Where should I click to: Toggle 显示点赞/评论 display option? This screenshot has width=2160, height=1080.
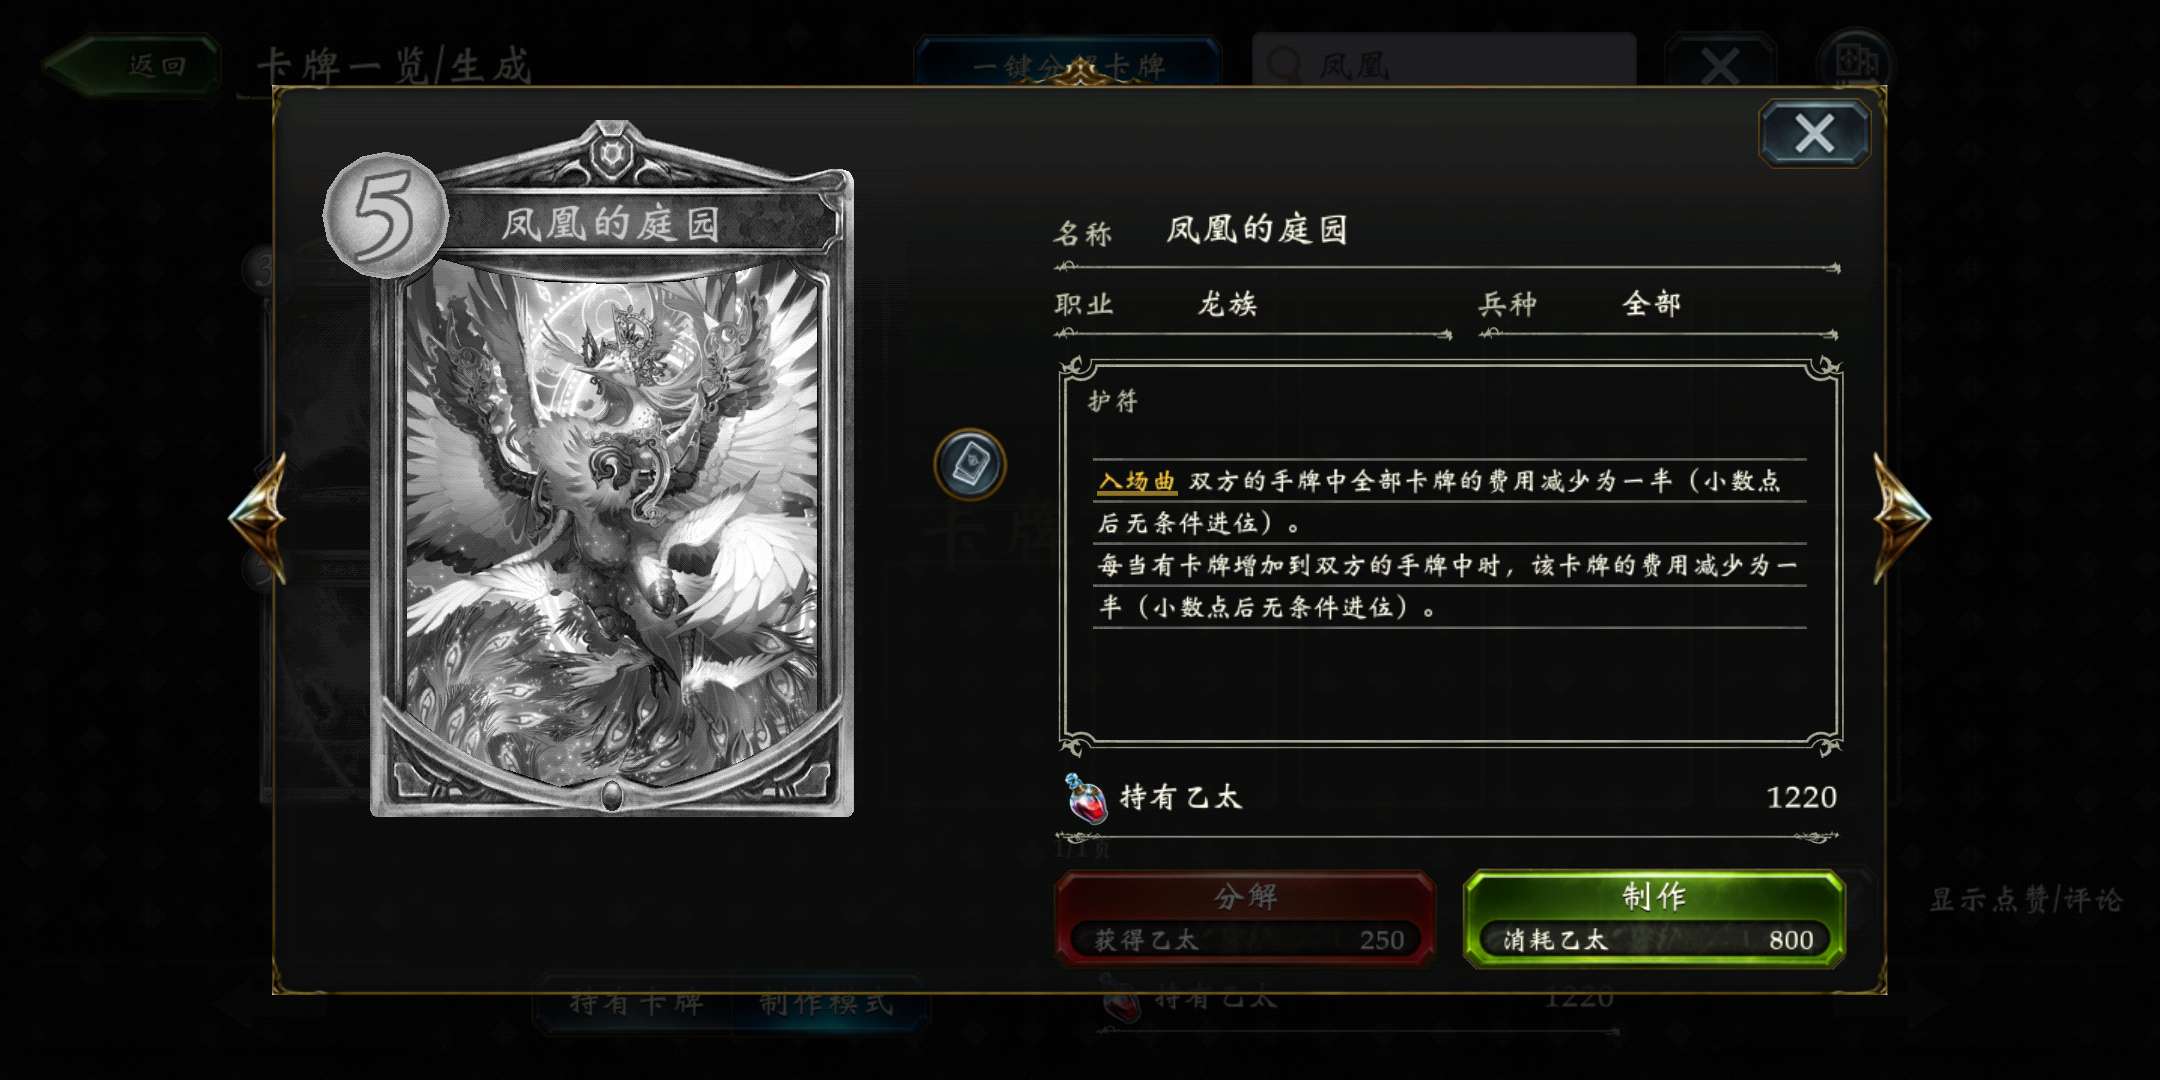pos(2026,899)
